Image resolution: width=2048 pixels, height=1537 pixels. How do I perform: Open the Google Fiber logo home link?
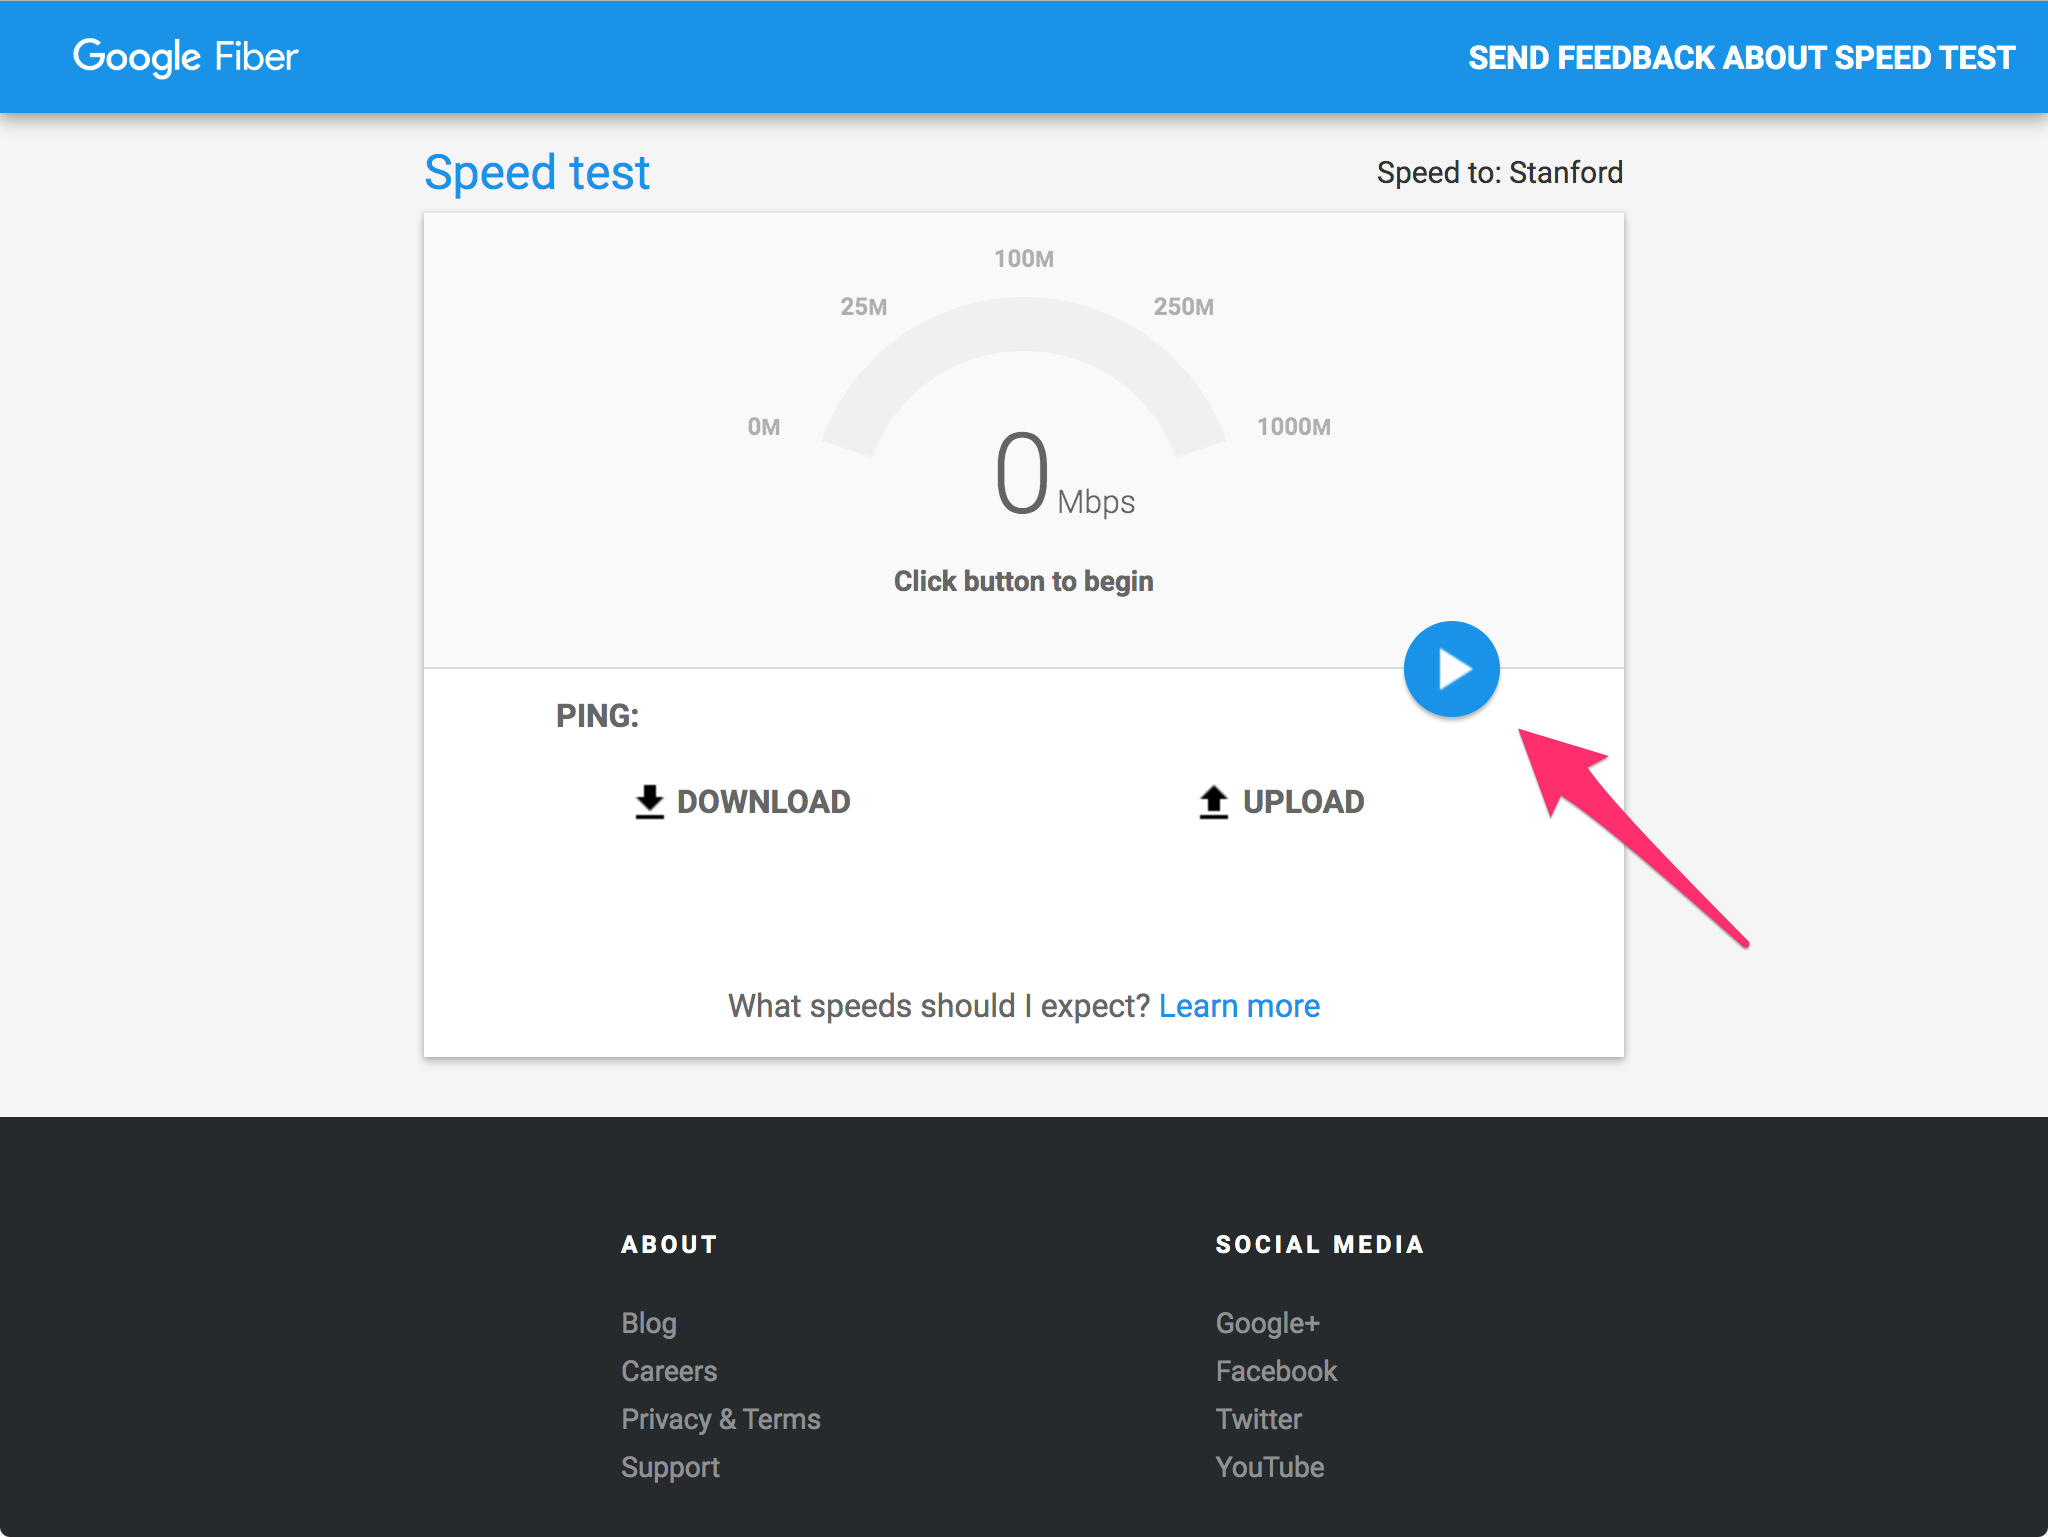coord(186,57)
